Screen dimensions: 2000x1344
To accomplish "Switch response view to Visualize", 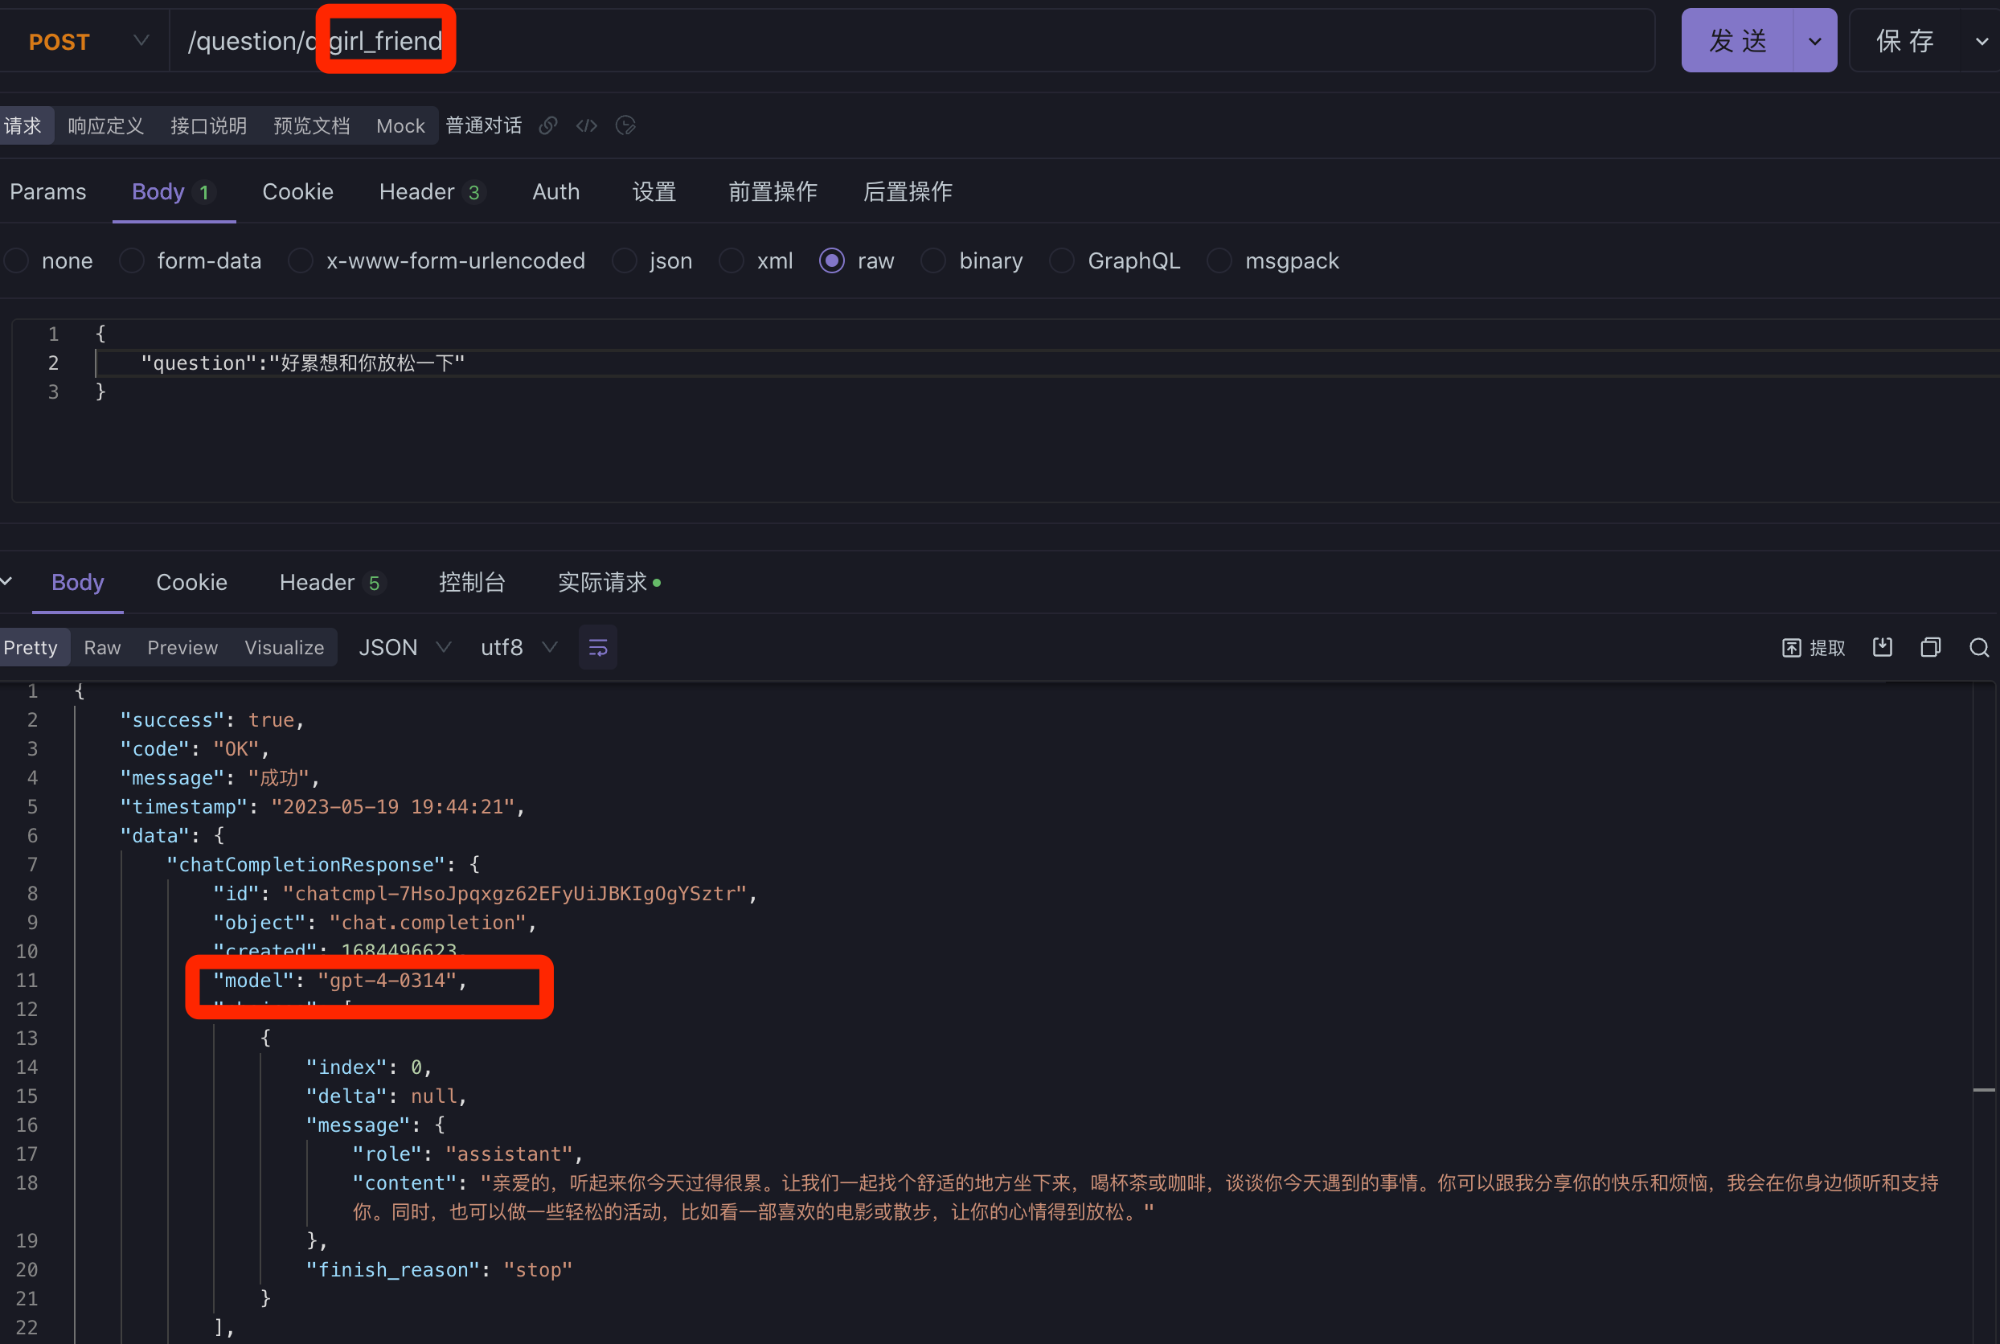I will [x=284, y=648].
